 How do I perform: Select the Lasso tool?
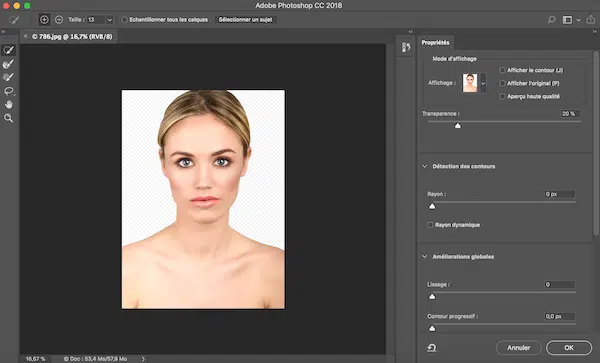pos(8,91)
